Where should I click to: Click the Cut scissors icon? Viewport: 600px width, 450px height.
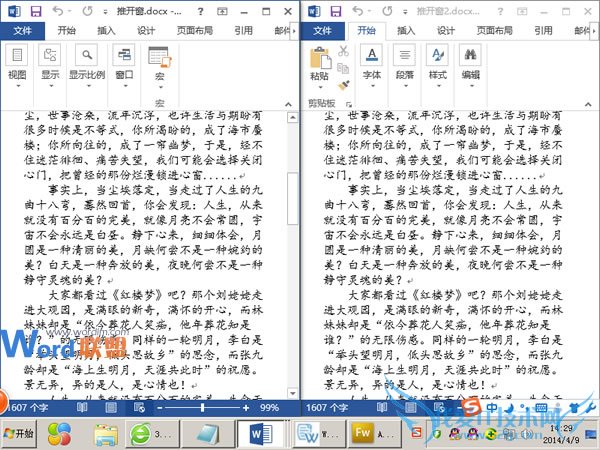point(343,51)
